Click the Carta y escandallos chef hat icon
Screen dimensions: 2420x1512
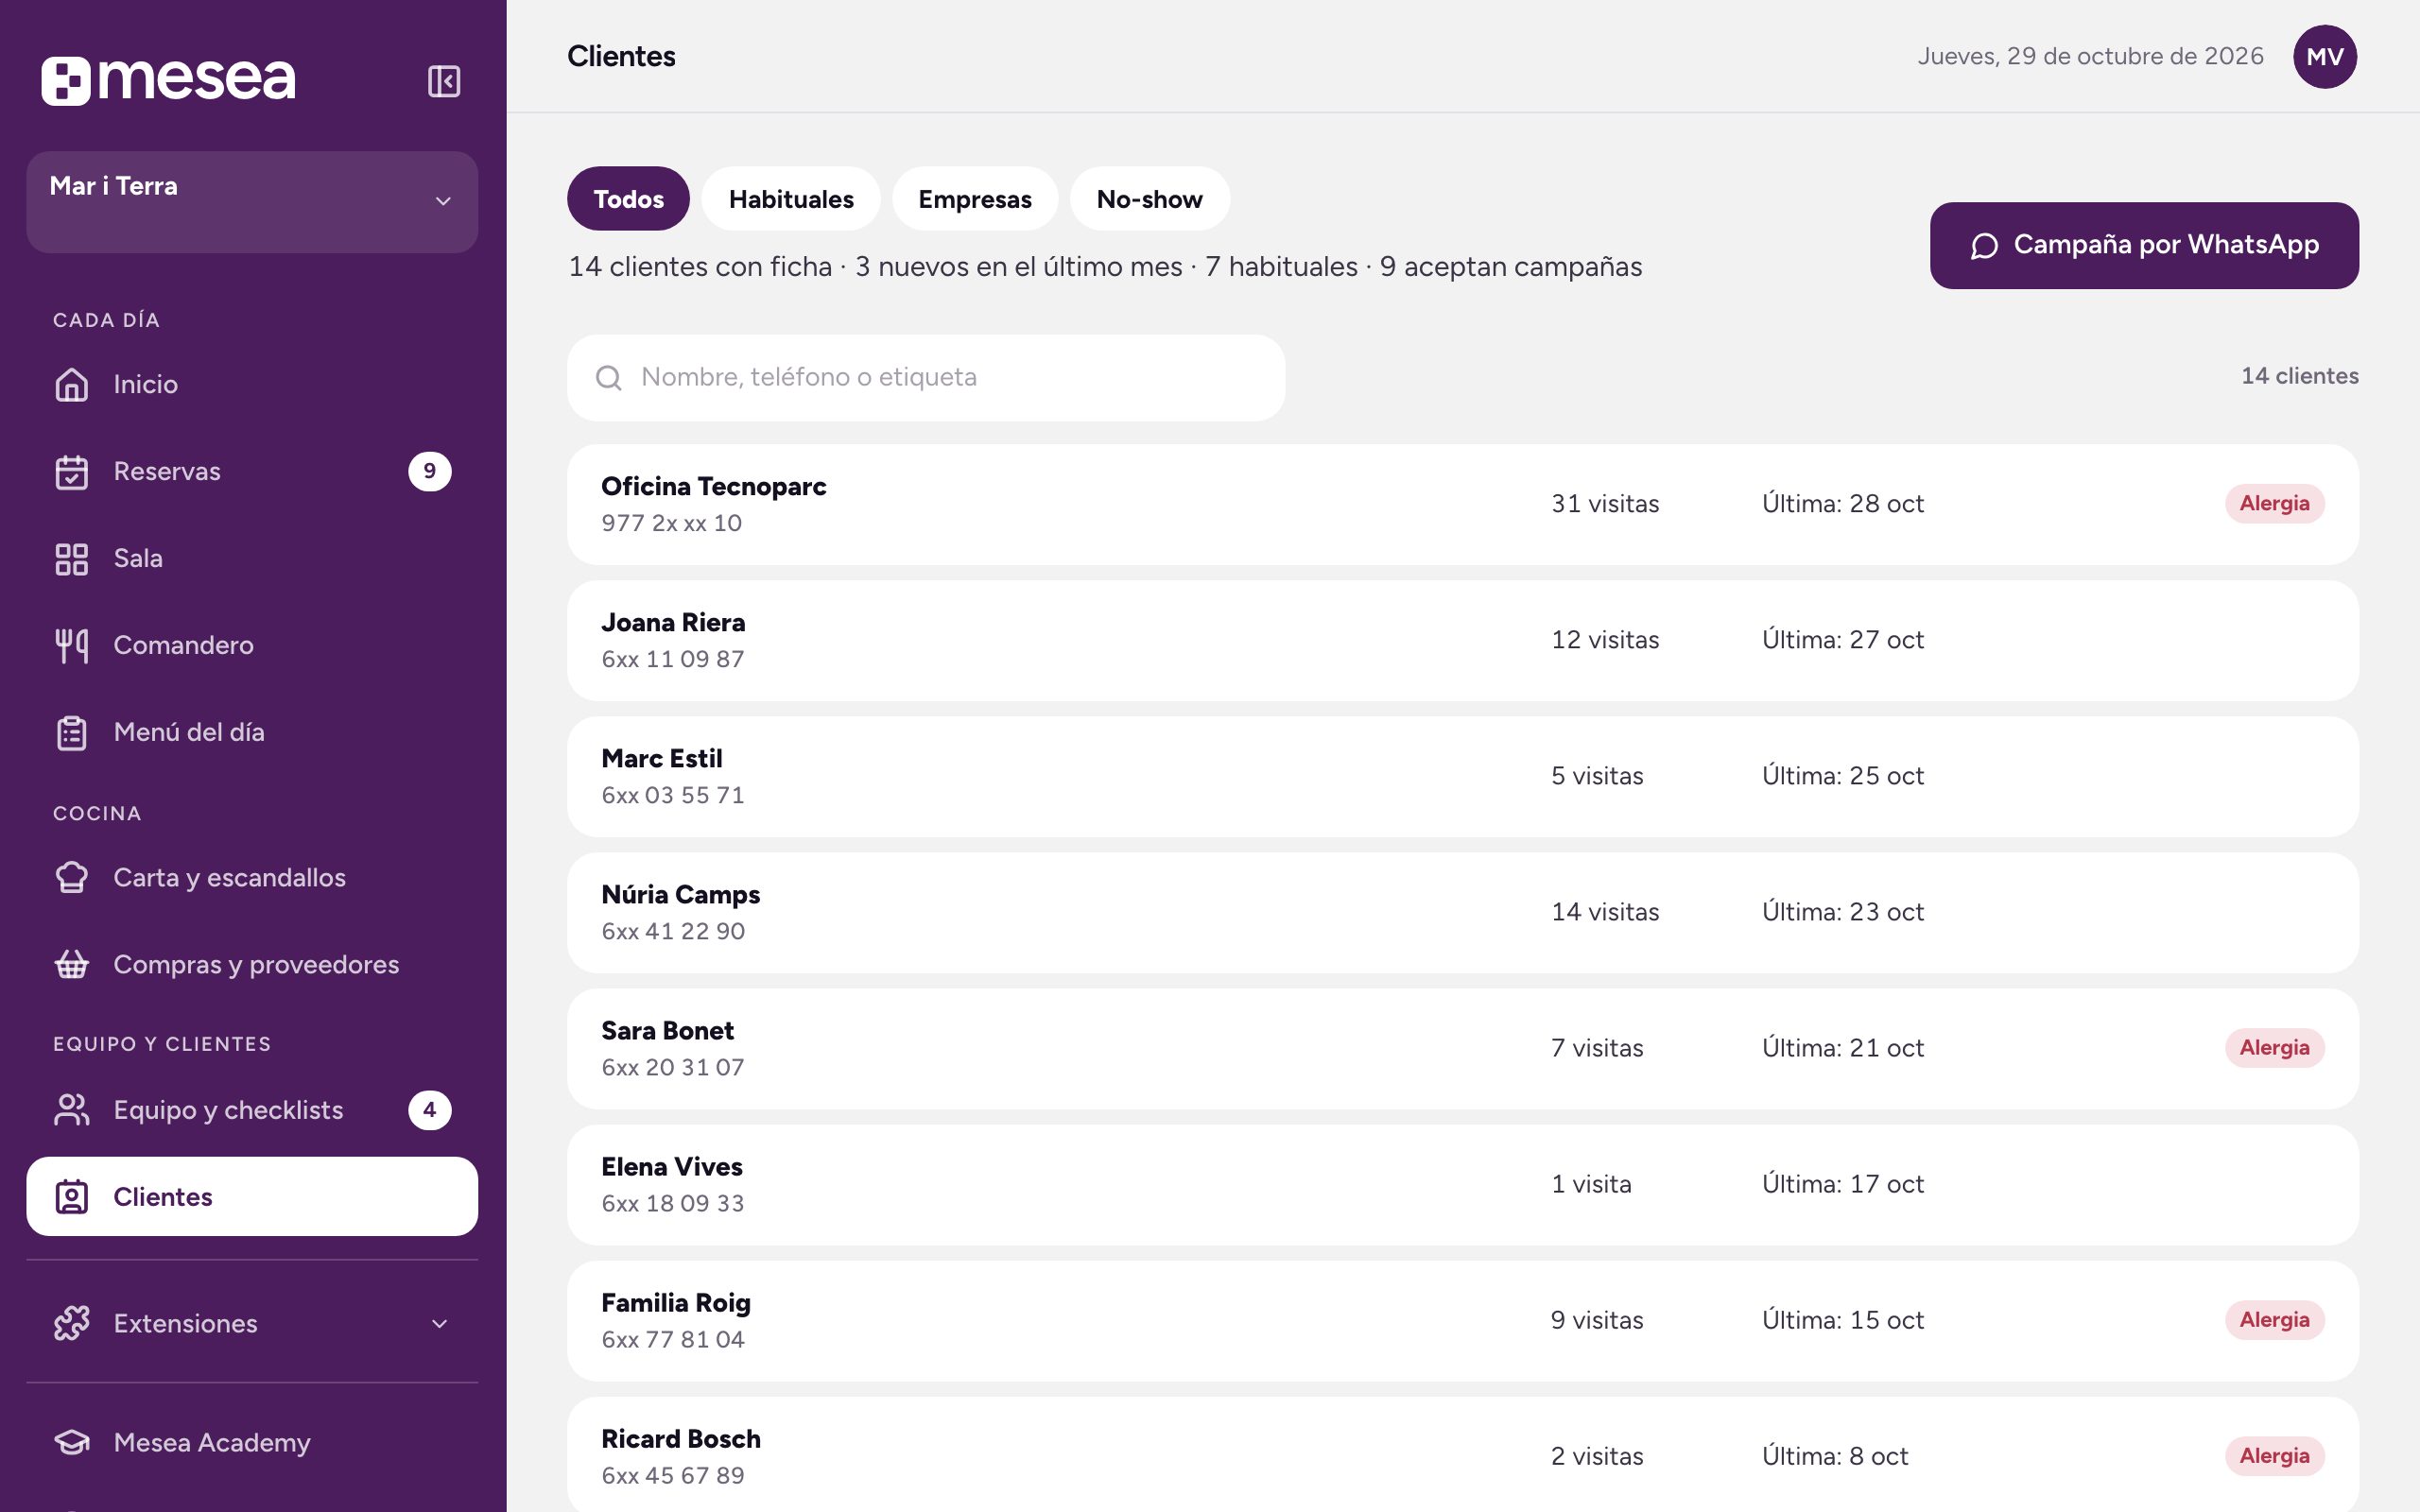[72, 877]
